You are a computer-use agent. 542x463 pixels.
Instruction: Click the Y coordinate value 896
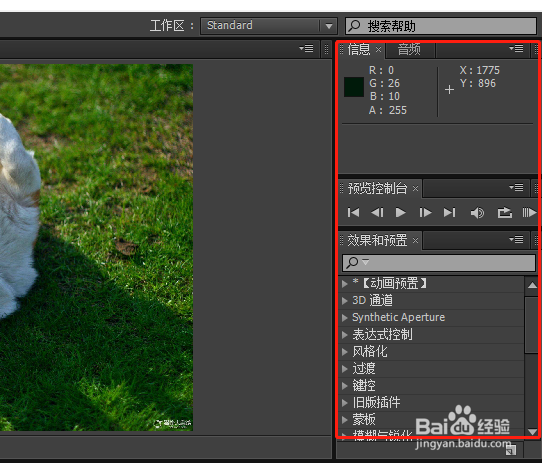tap(487, 83)
